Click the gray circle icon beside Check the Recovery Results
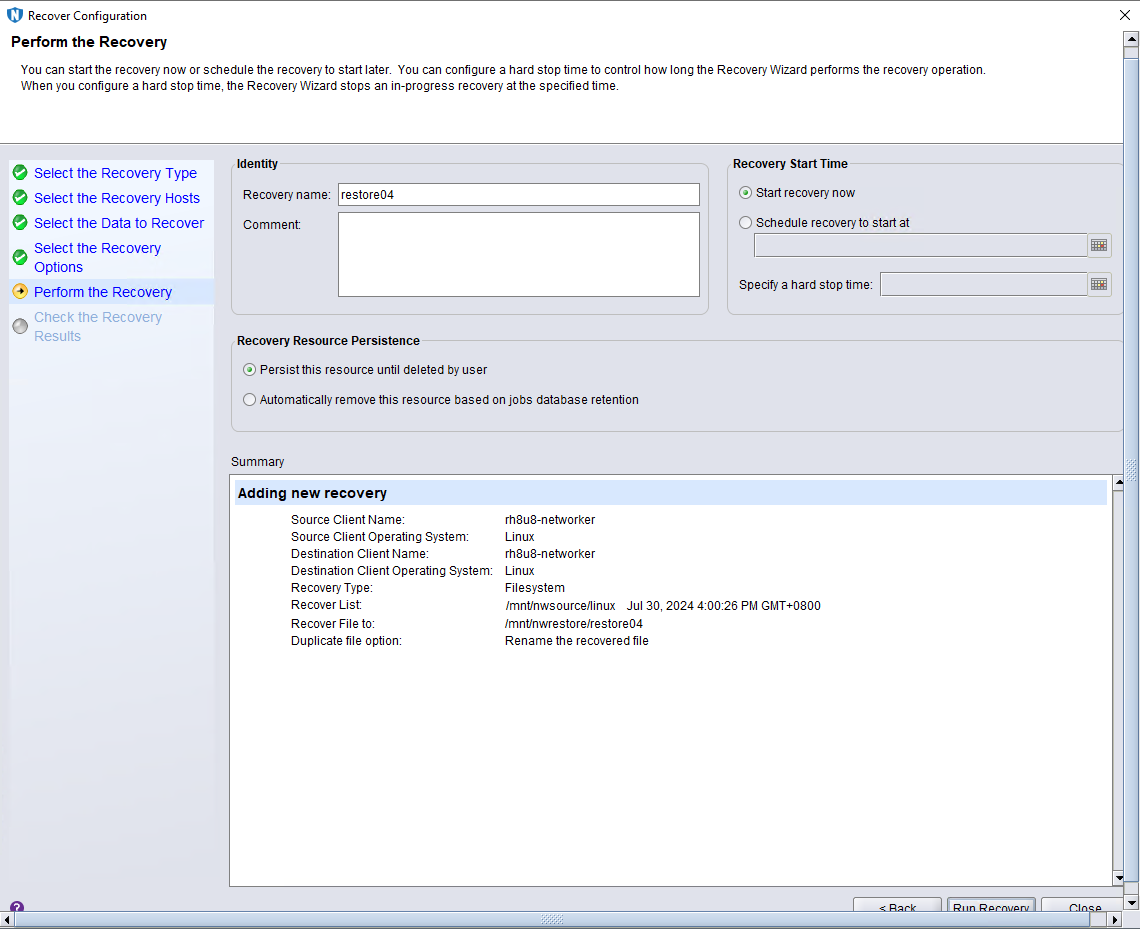Image resolution: width=1140 pixels, height=929 pixels. 20,326
